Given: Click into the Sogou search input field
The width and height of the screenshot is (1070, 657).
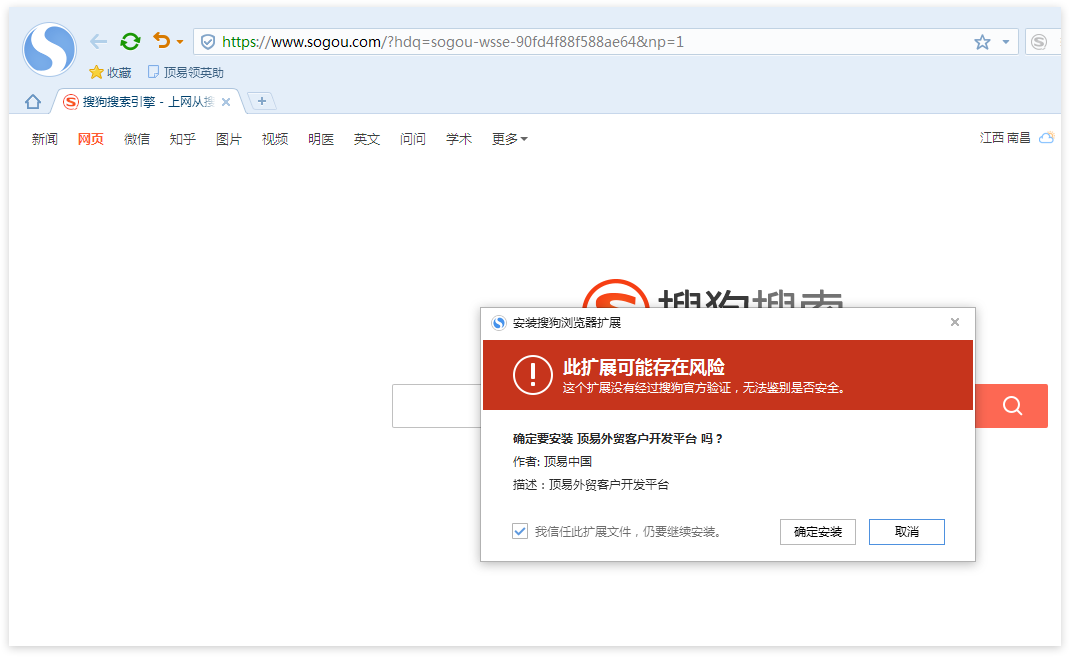Looking at the screenshot, I should click(437, 406).
